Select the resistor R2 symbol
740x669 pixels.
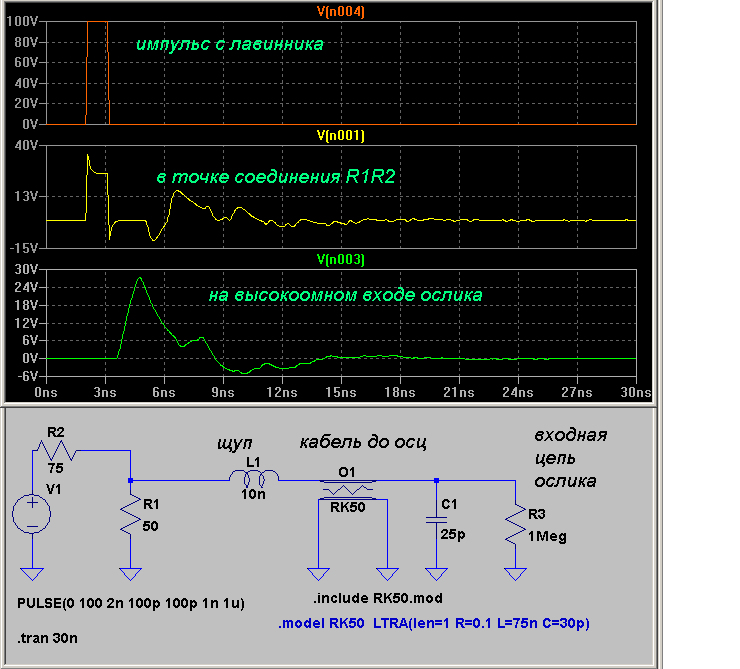(56, 451)
